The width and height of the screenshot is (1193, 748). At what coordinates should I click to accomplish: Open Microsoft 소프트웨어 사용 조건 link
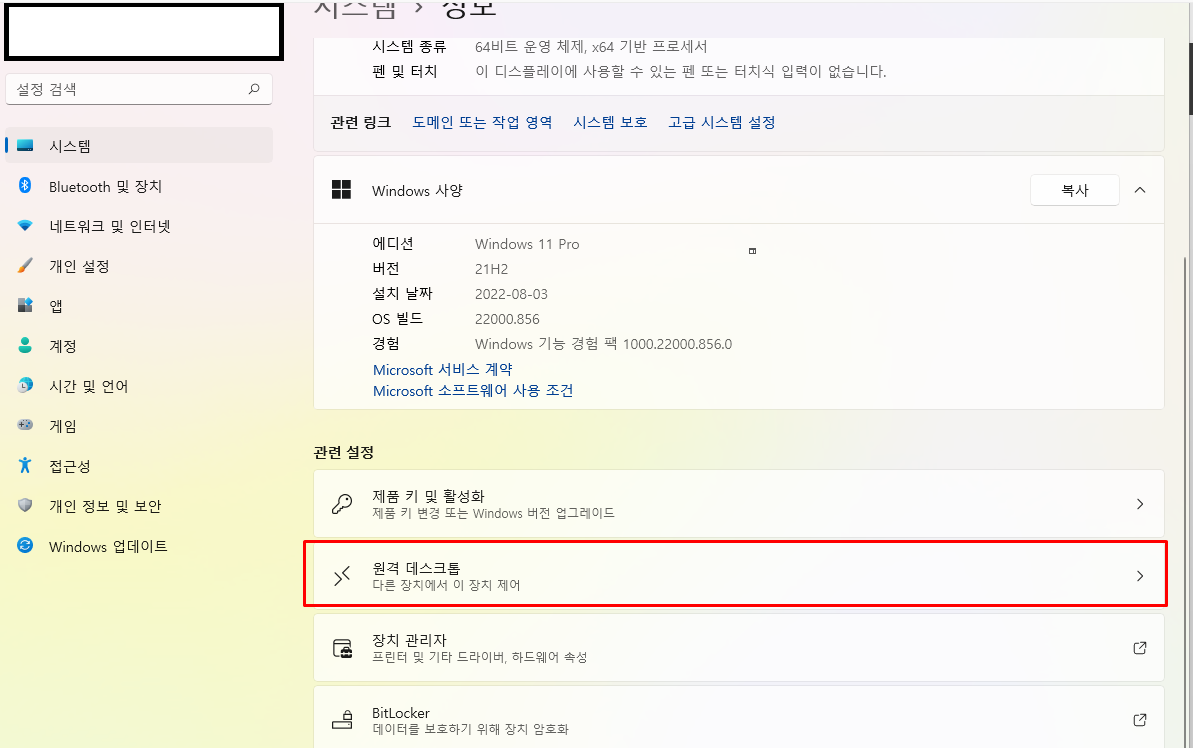click(x=472, y=390)
